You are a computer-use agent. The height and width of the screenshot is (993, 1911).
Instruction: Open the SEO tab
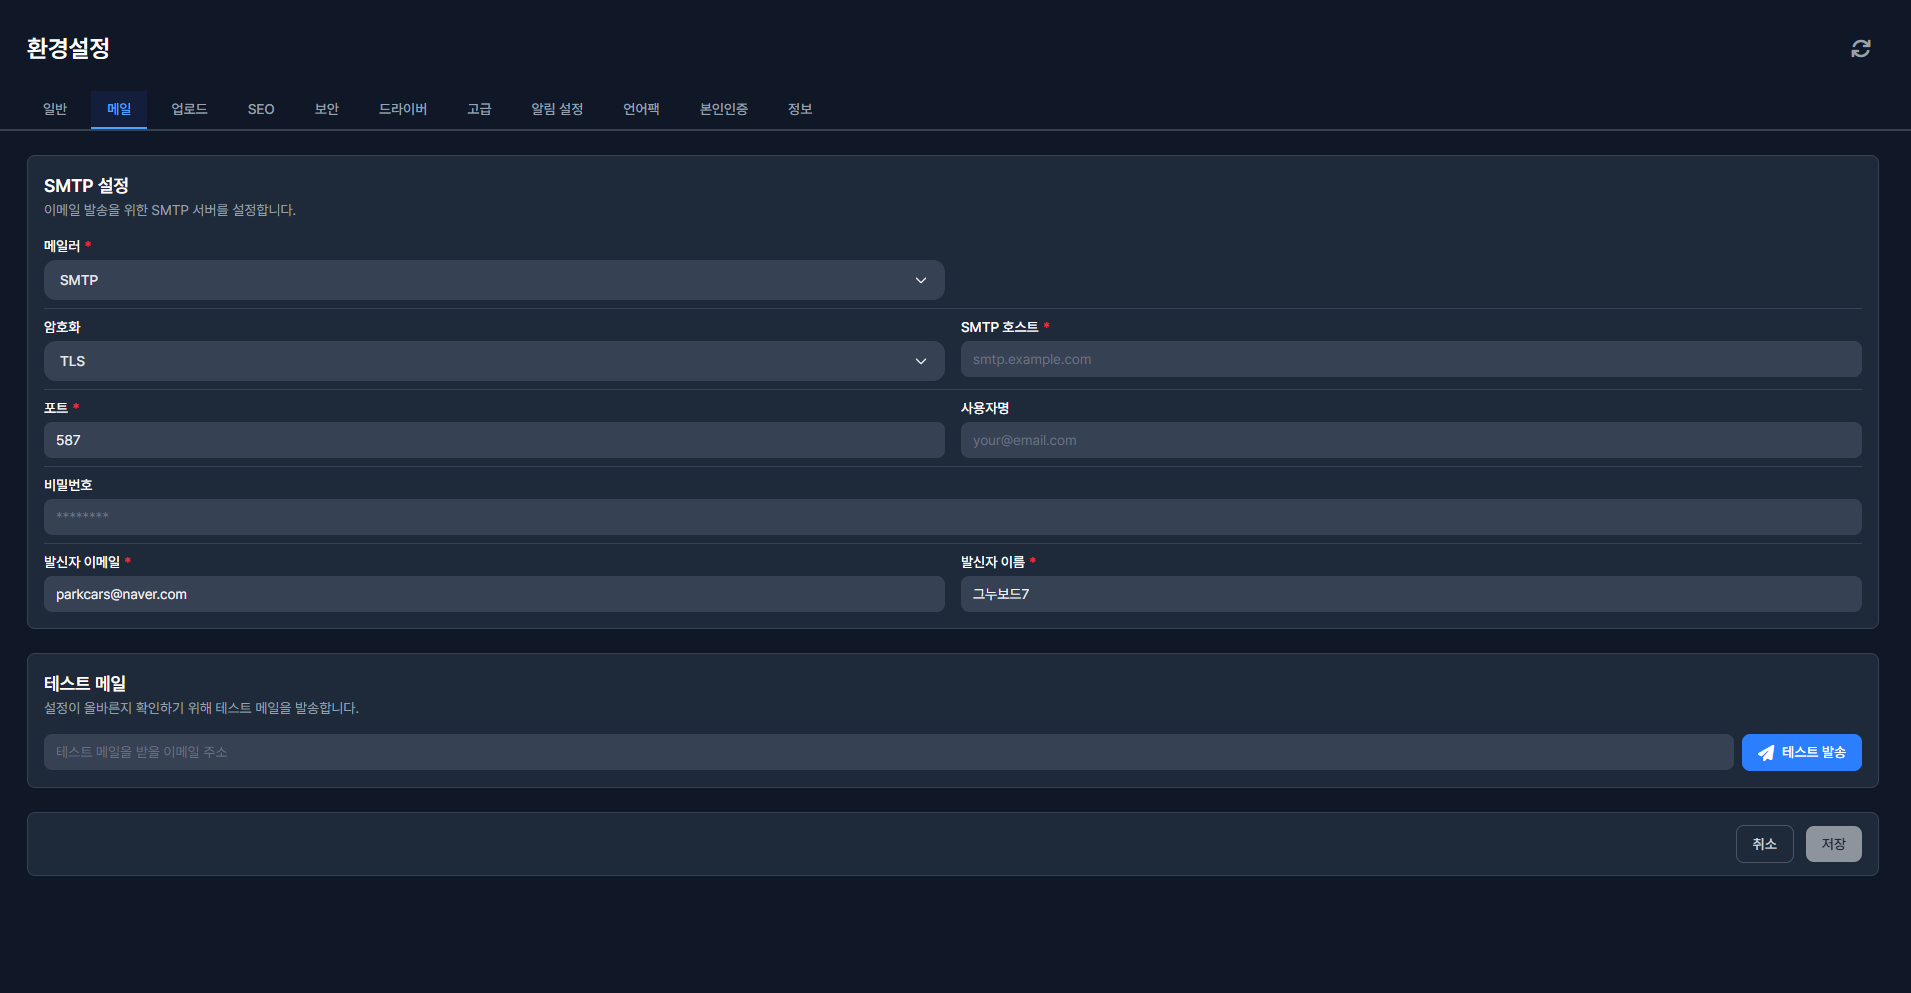261,109
